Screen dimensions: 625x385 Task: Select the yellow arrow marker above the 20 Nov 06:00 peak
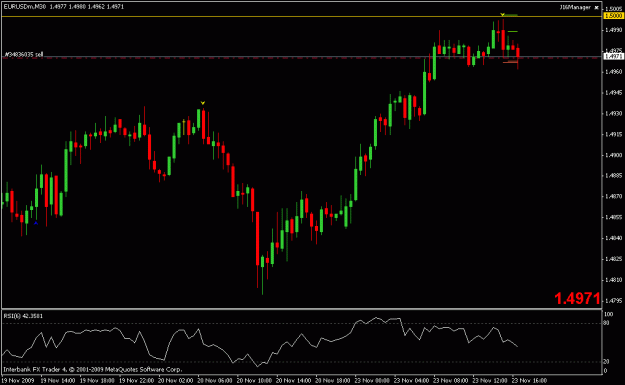[x=202, y=103]
